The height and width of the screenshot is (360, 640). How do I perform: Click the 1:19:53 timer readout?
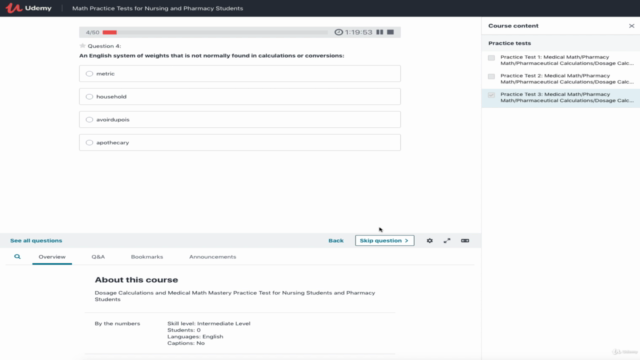pyautogui.click(x=358, y=32)
